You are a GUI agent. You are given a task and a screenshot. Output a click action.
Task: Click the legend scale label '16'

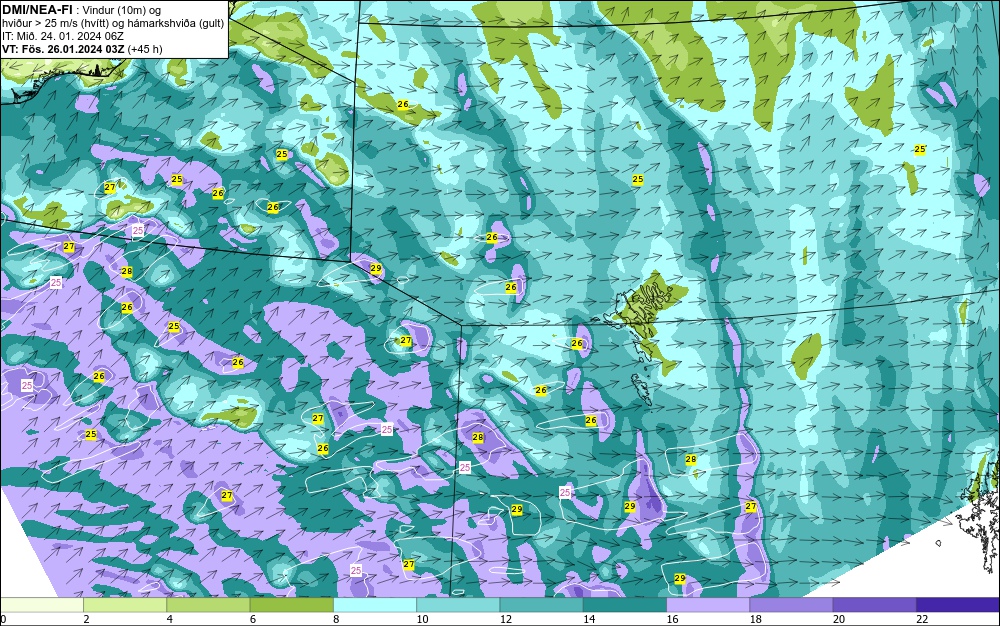(x=672, y=619)
